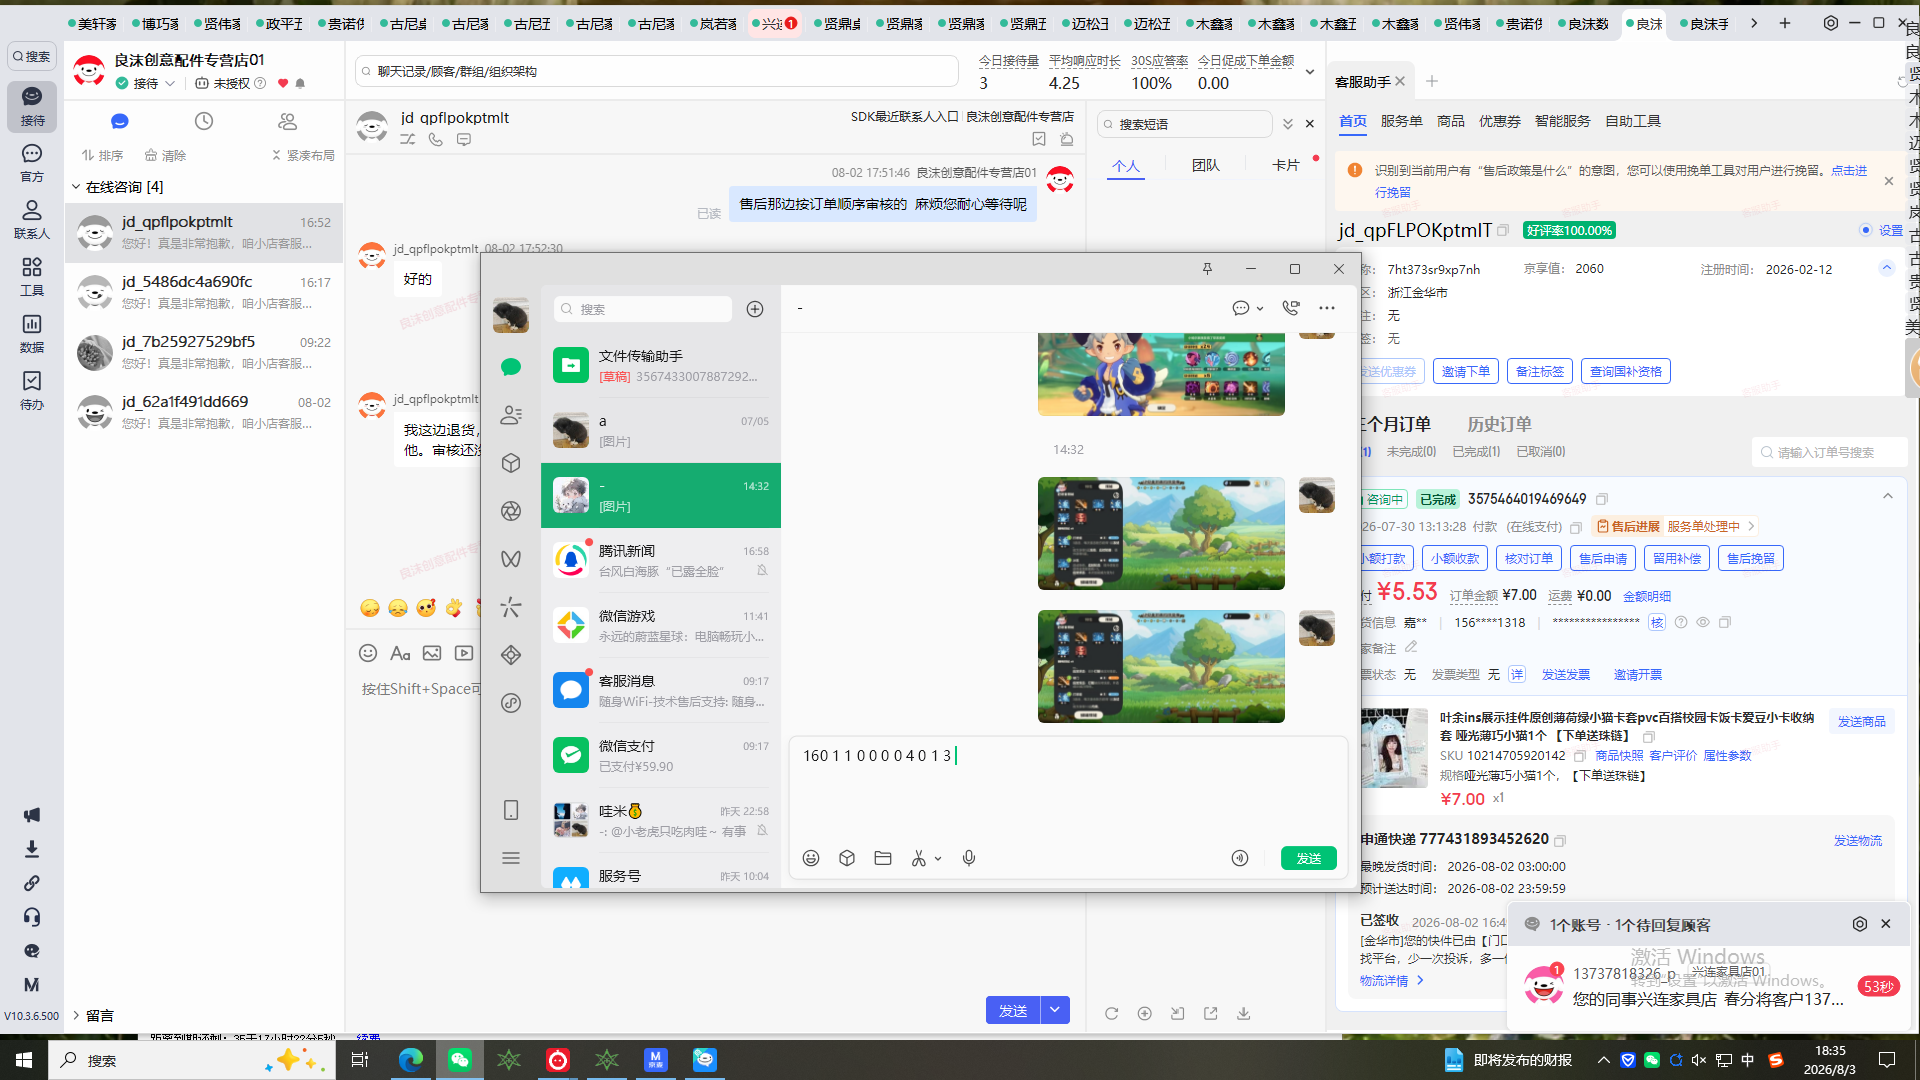Open the WeChat chat more options (three dots)

coord(1327,308)
